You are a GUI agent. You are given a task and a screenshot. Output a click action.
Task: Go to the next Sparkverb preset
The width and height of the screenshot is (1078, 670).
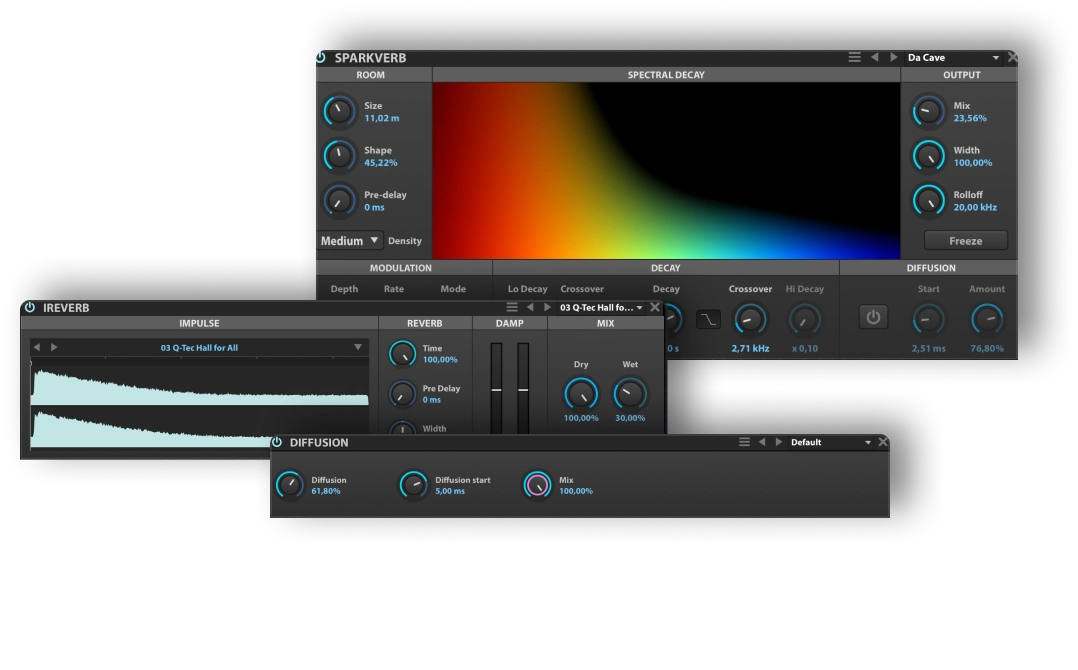point(894,58)
